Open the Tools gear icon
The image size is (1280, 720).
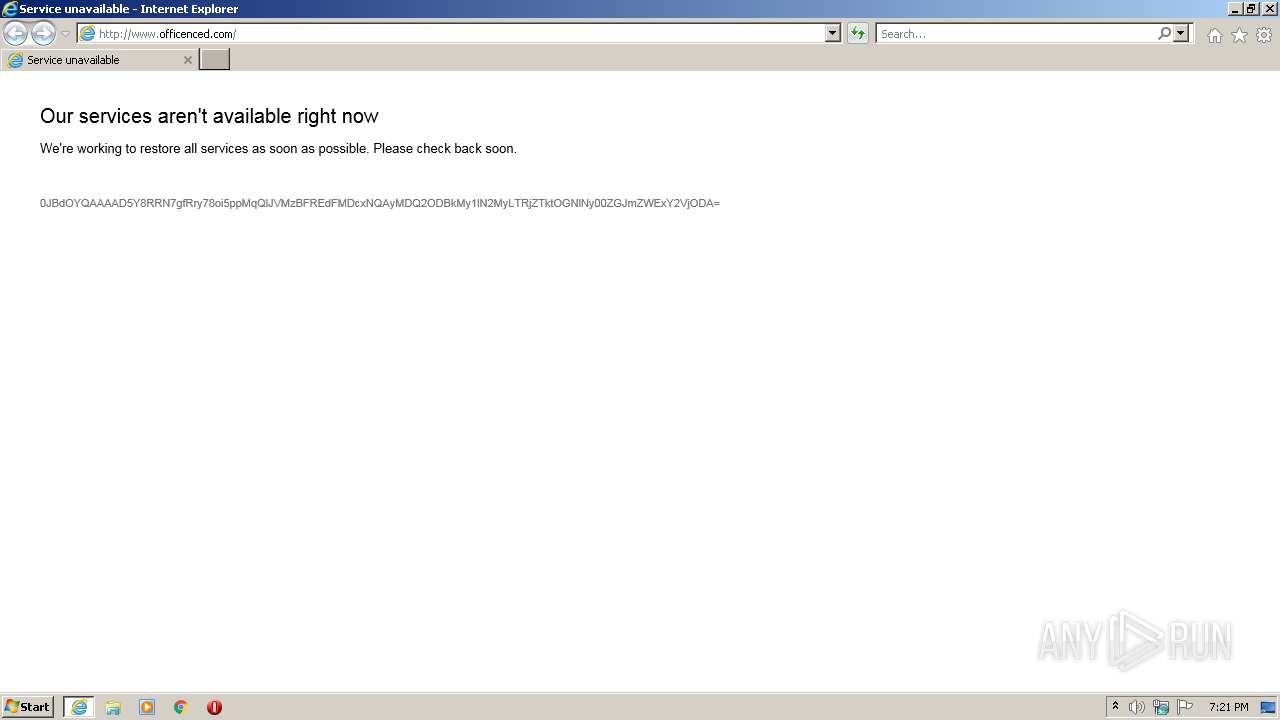(1264, 35)
